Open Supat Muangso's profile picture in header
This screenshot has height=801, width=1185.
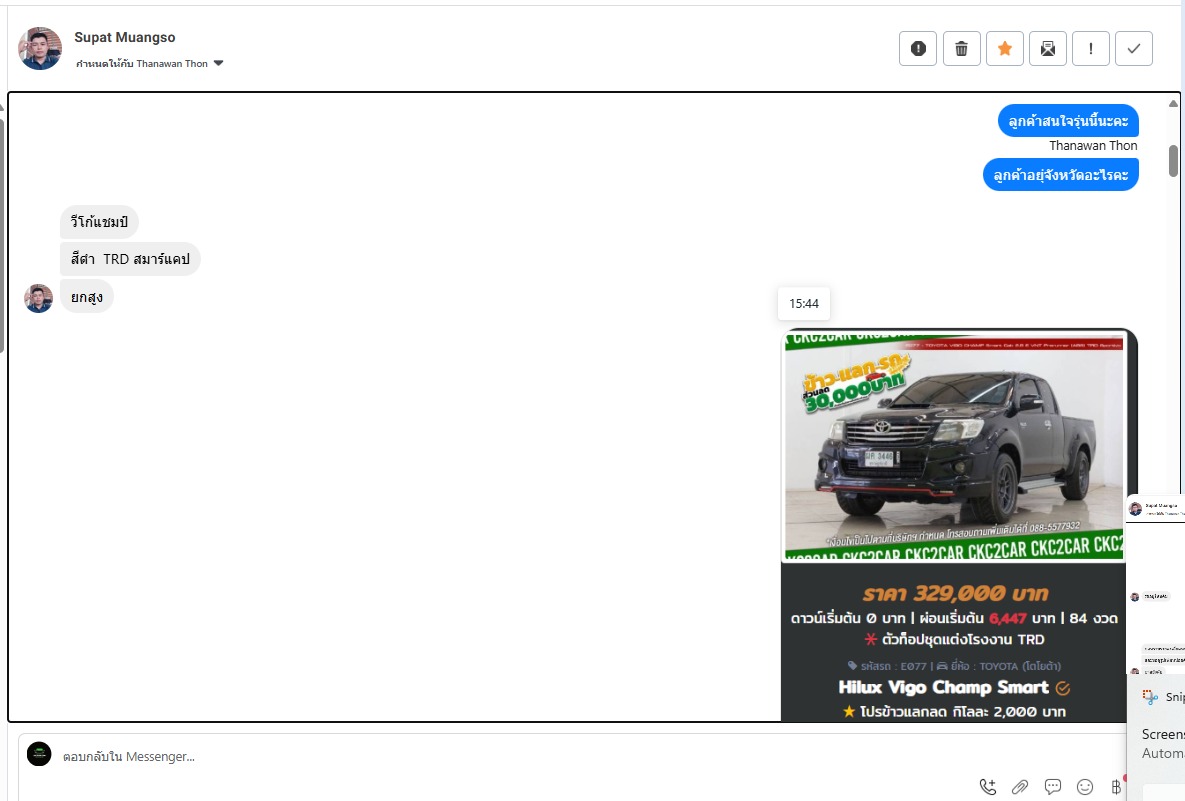pos(40,48)
